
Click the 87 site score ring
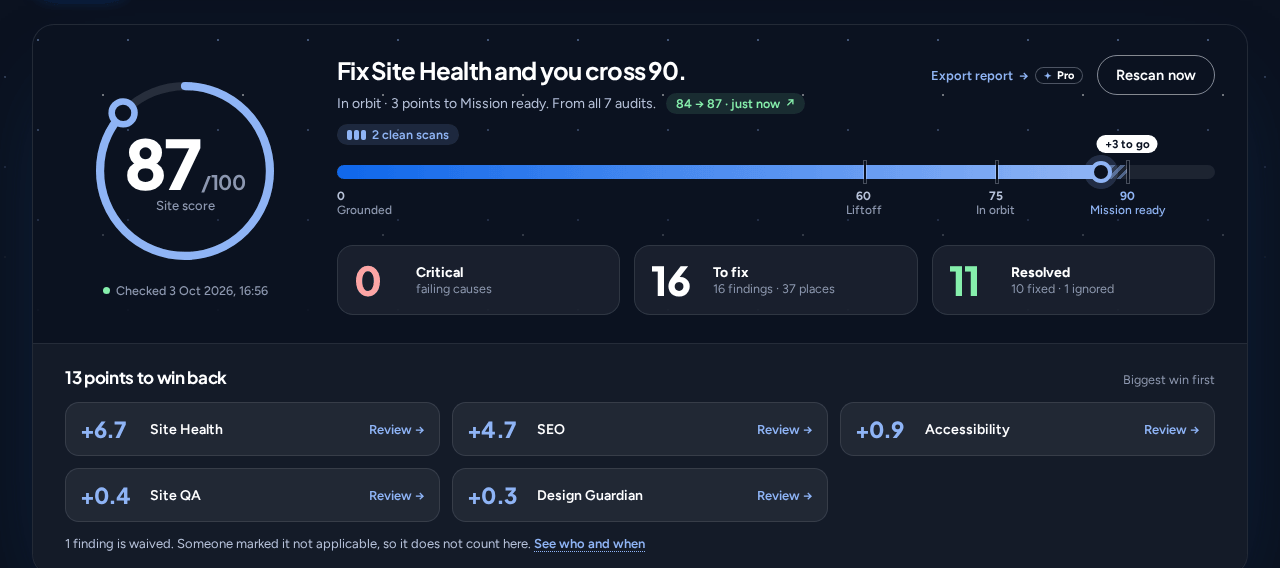[185, 171]
